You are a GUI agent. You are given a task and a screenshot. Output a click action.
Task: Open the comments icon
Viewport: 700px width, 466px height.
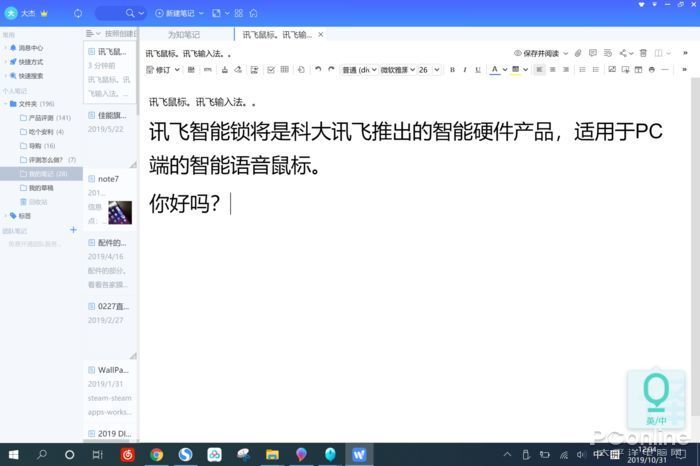click(593, 53)
